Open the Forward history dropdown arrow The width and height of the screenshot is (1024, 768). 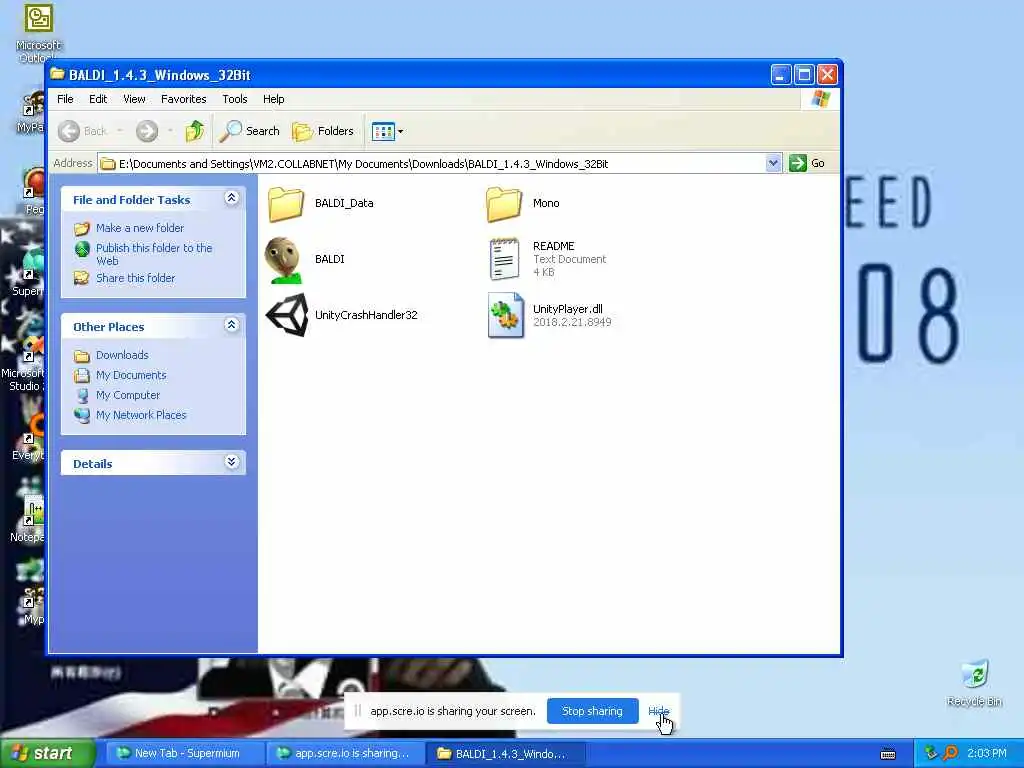(x=170, y=131)
